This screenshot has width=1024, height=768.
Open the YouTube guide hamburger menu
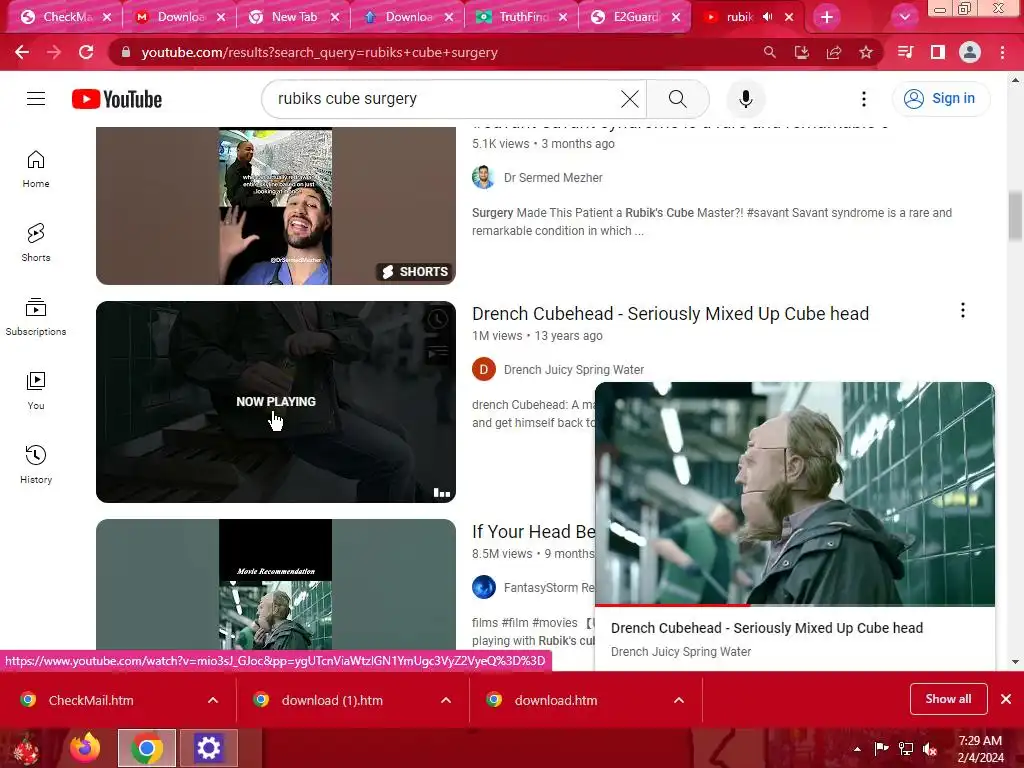coord(36,99)
